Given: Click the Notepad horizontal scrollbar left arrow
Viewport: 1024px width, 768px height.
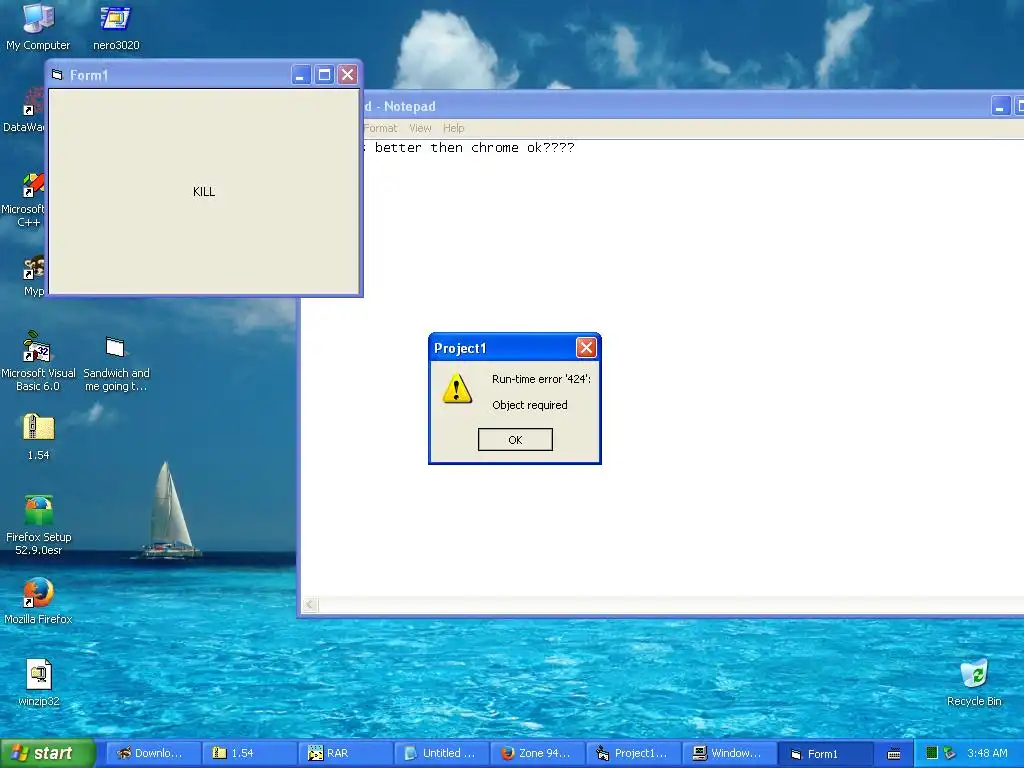Looking at the screenshot, I should [310, 605].
